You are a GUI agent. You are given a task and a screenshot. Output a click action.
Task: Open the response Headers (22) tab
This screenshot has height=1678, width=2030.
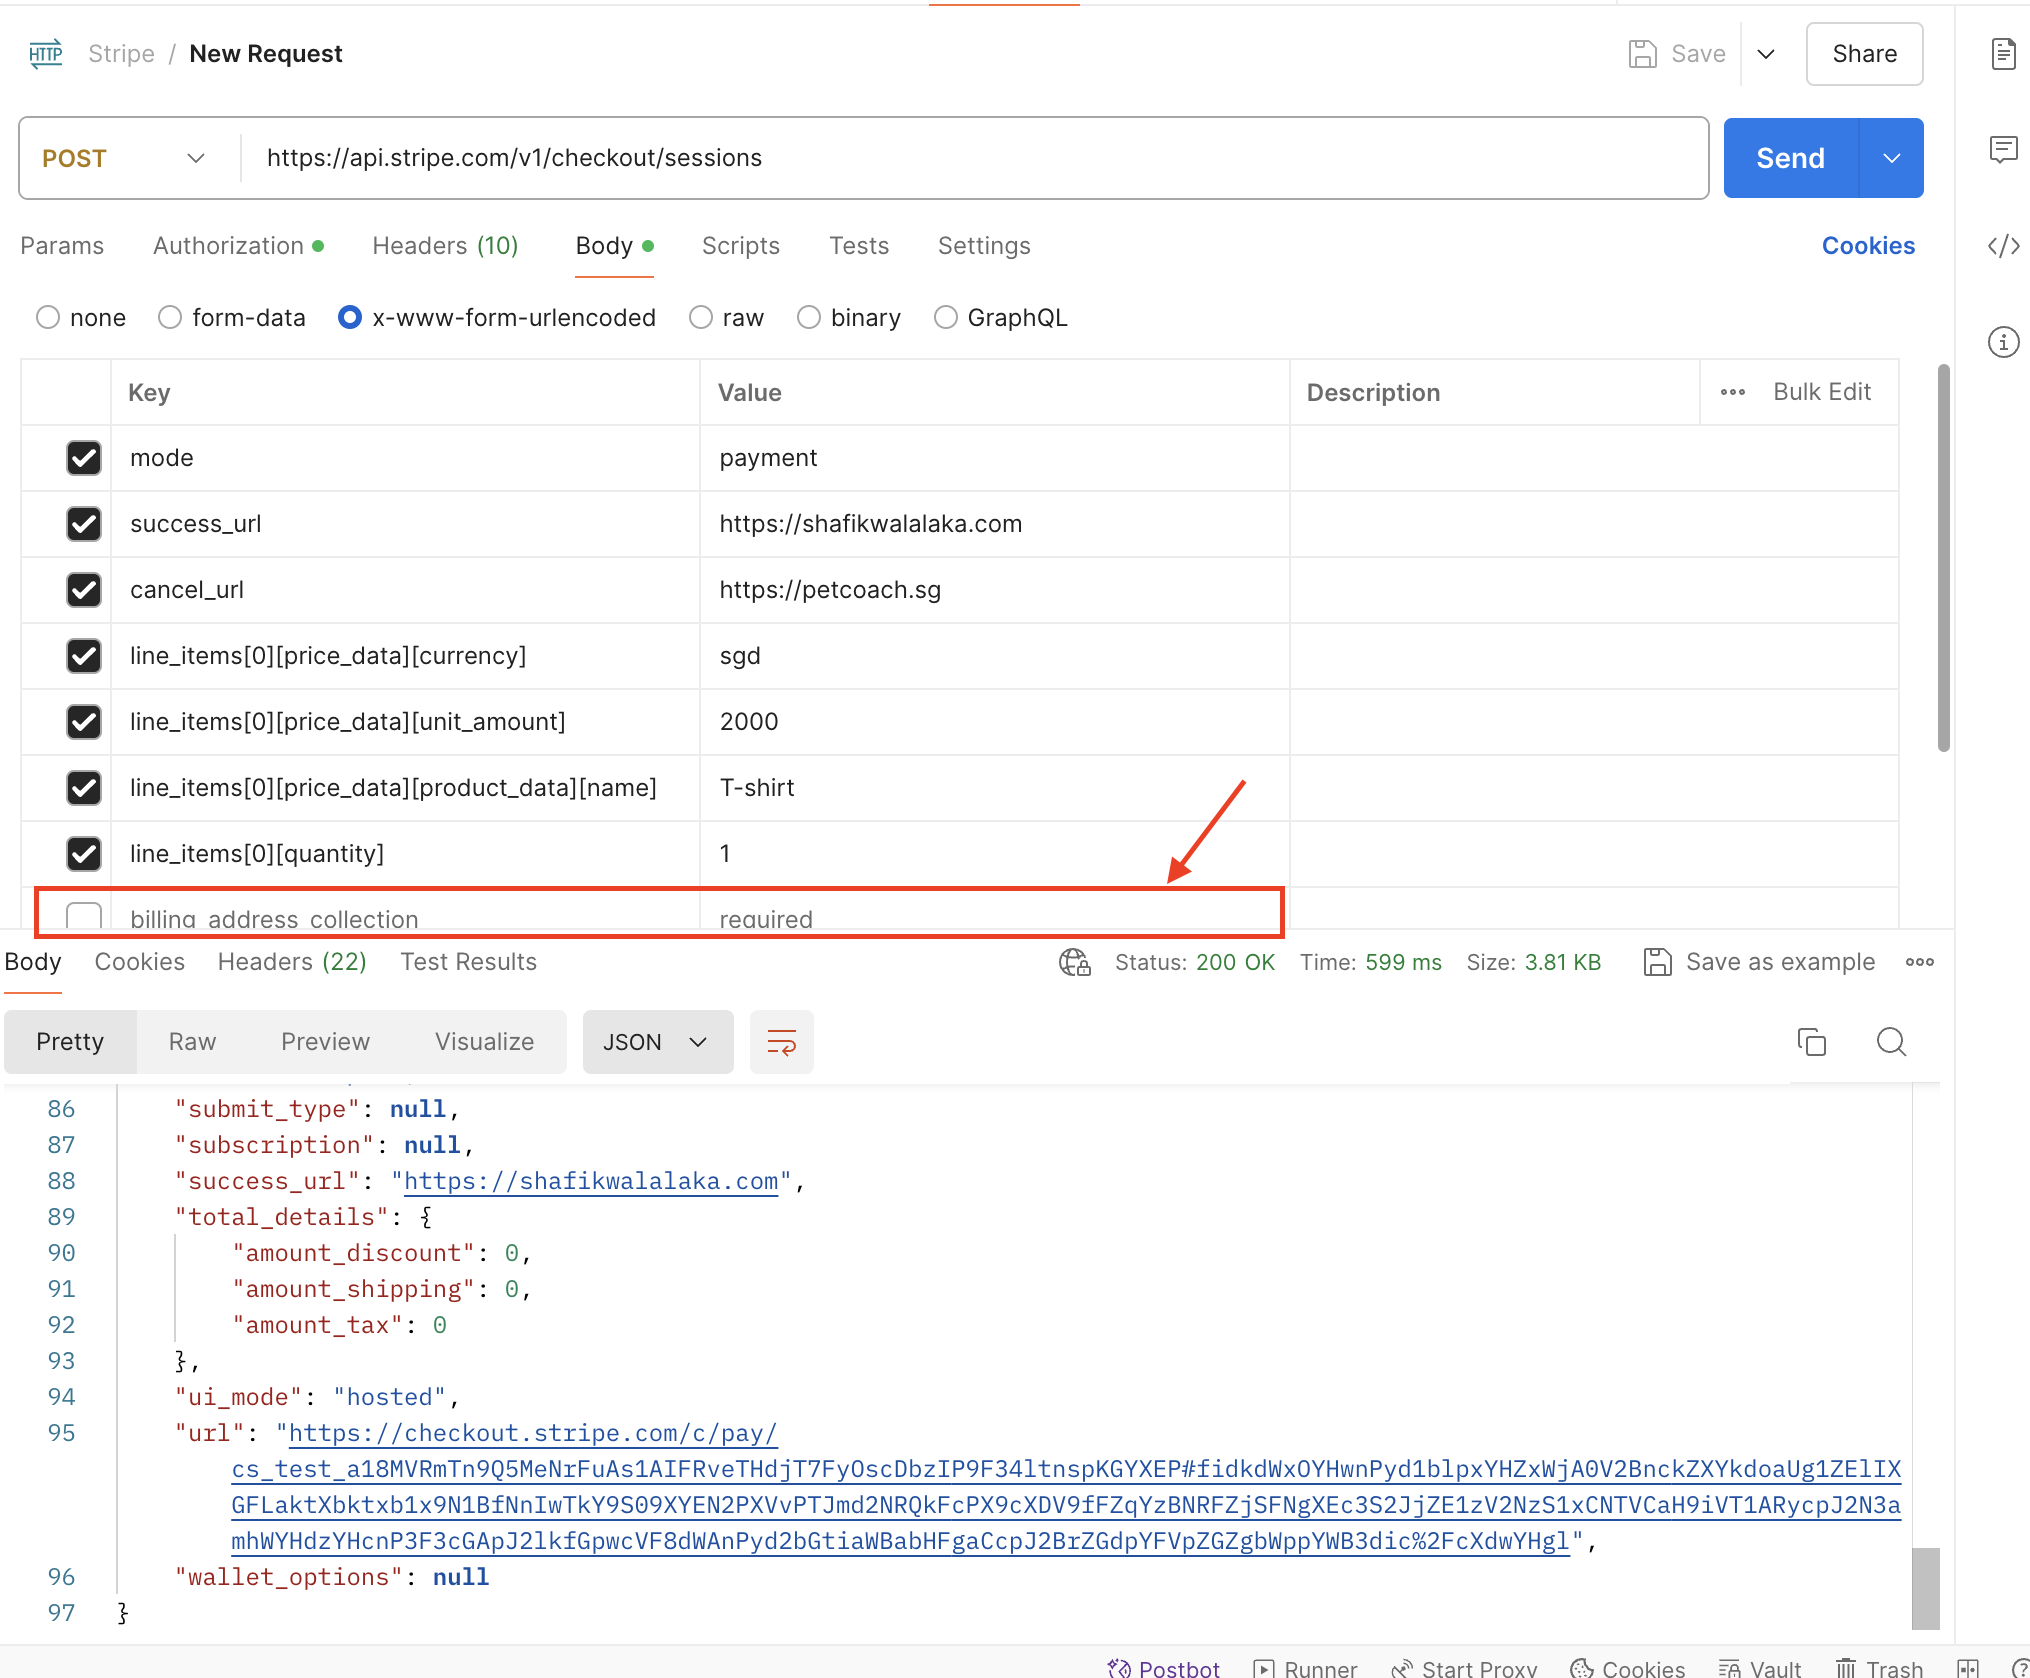(x=292, y=962)
